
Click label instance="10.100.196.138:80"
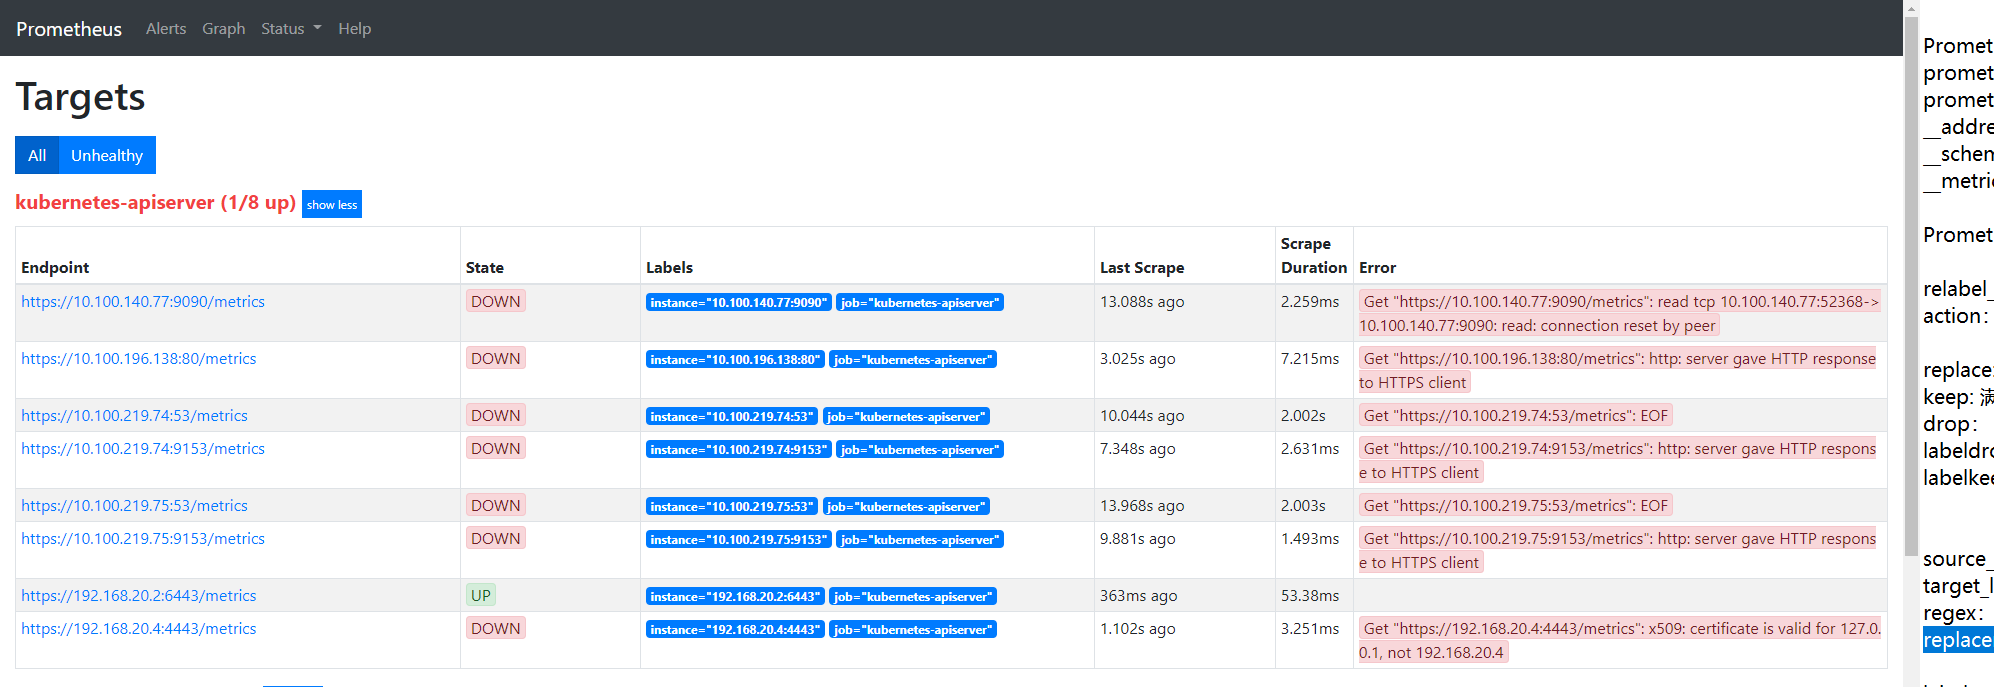click(x=735, y=360)
